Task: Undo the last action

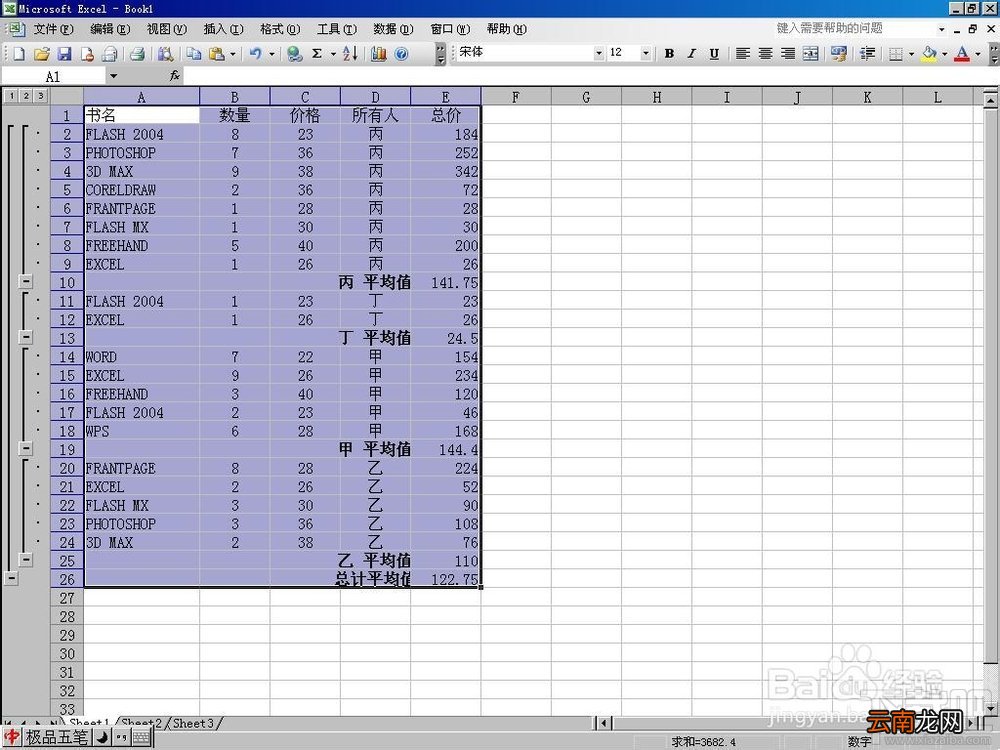Action: 256,54
